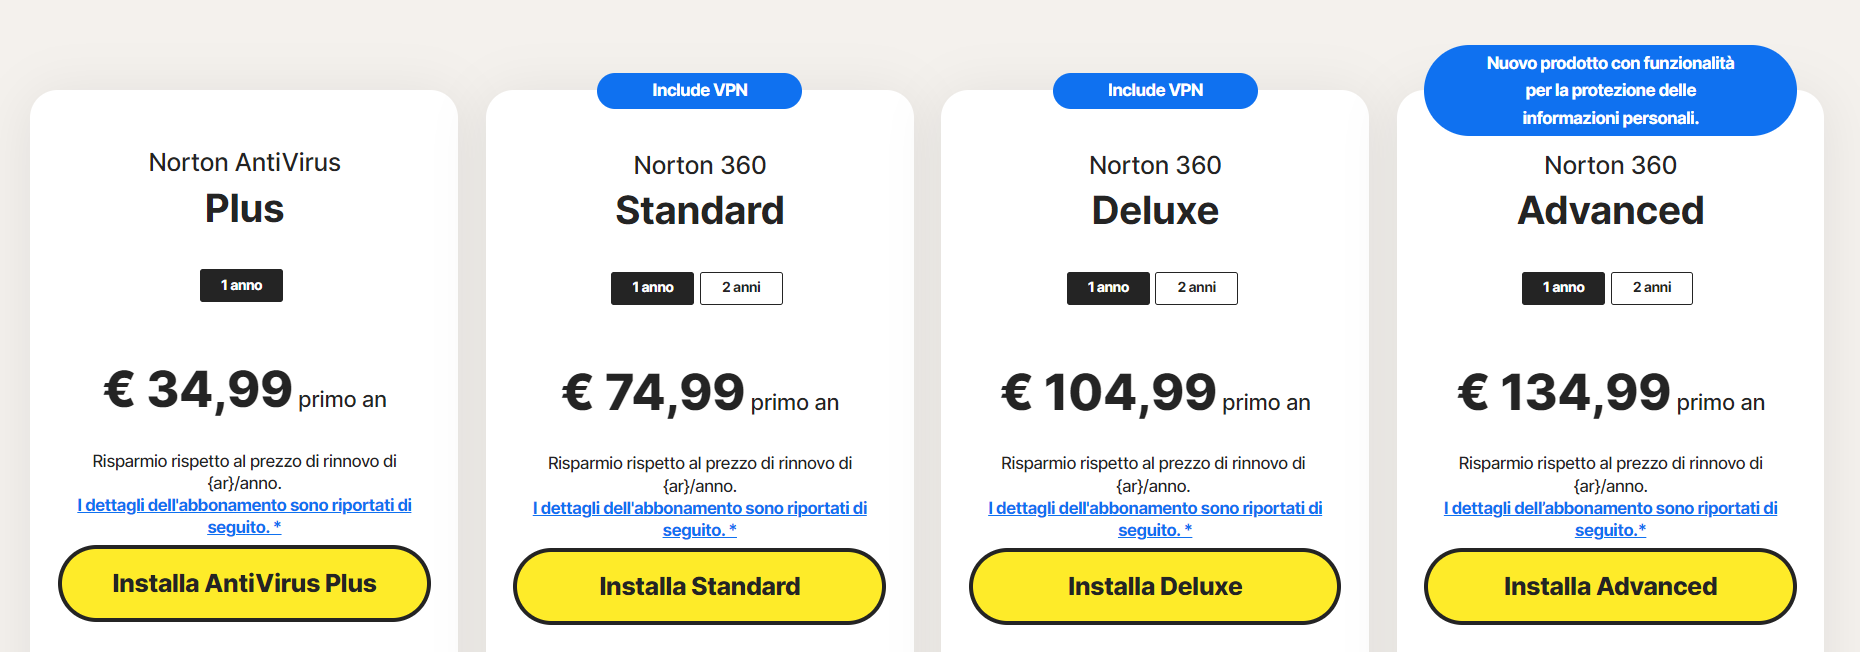Click the € 134,99 price on Advanced

tap(1564, 392)
